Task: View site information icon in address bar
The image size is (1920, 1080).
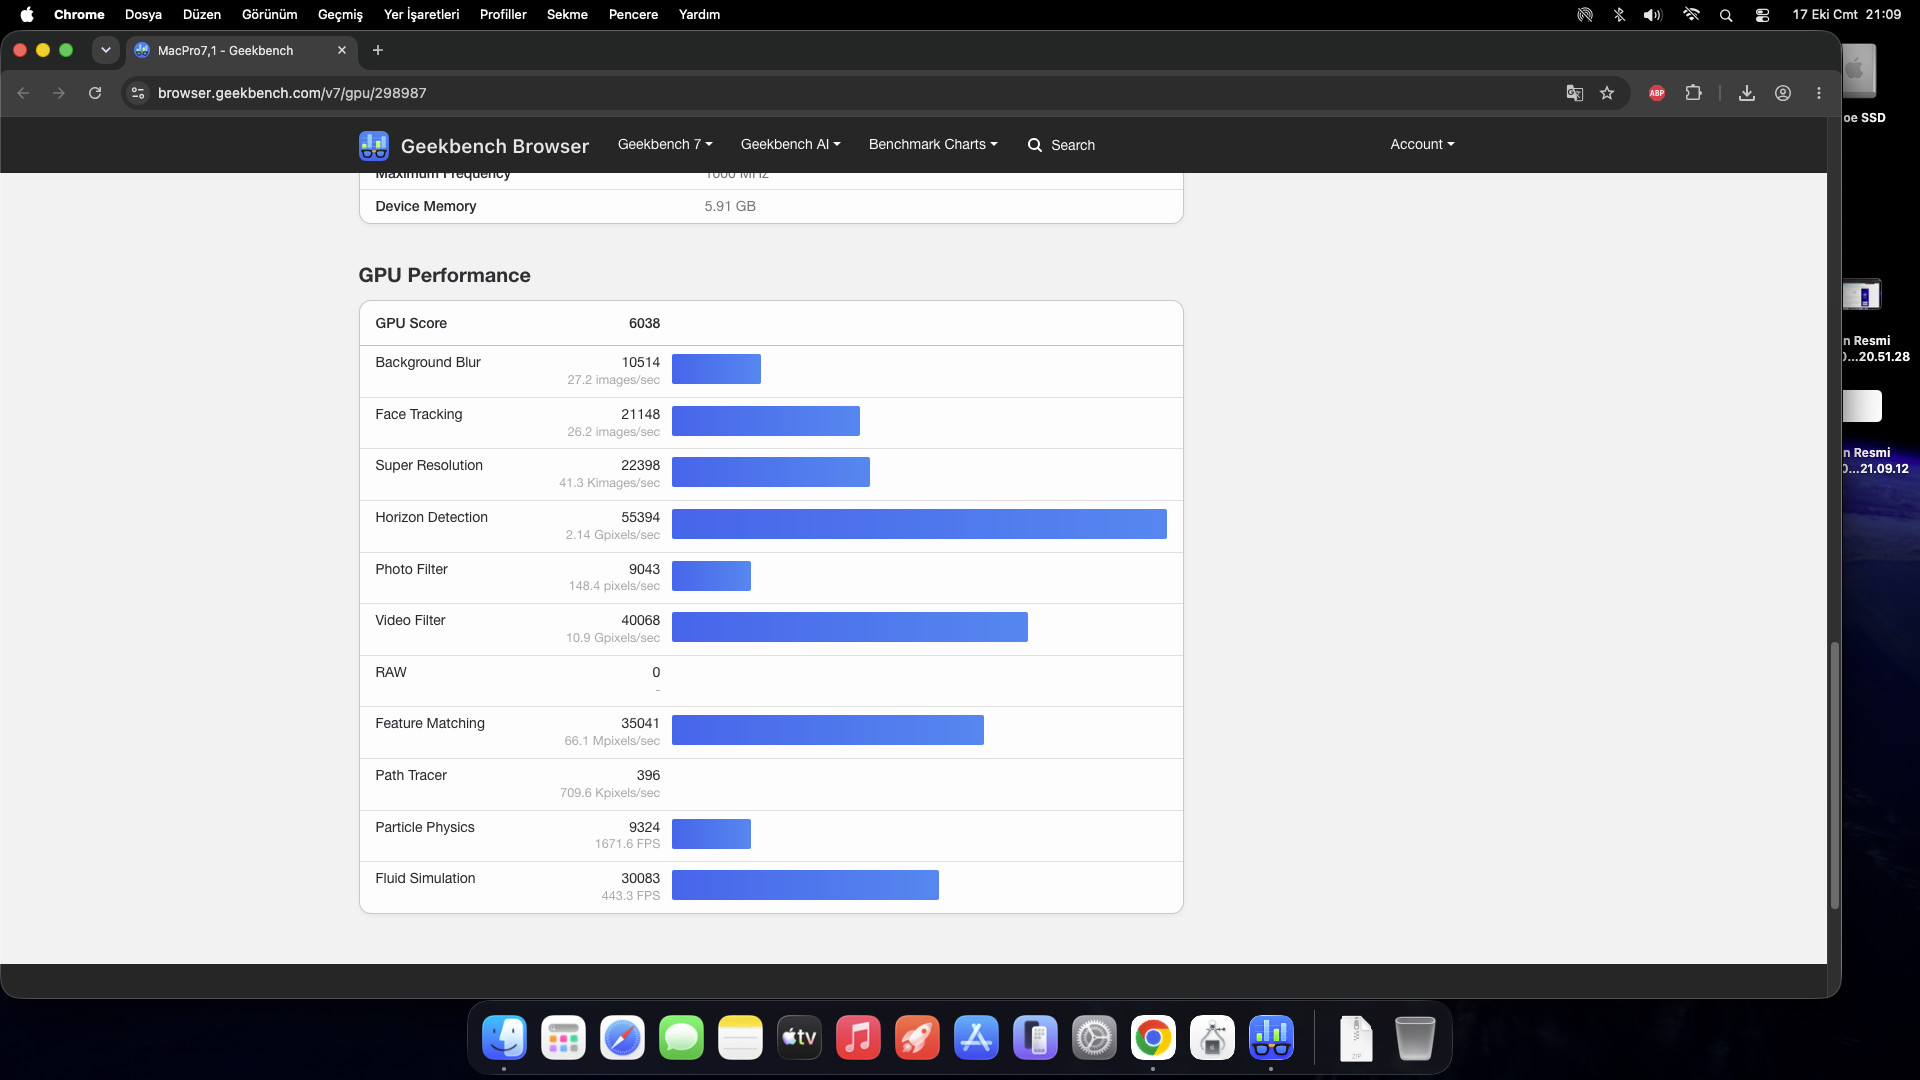Action: click(139, 93)
